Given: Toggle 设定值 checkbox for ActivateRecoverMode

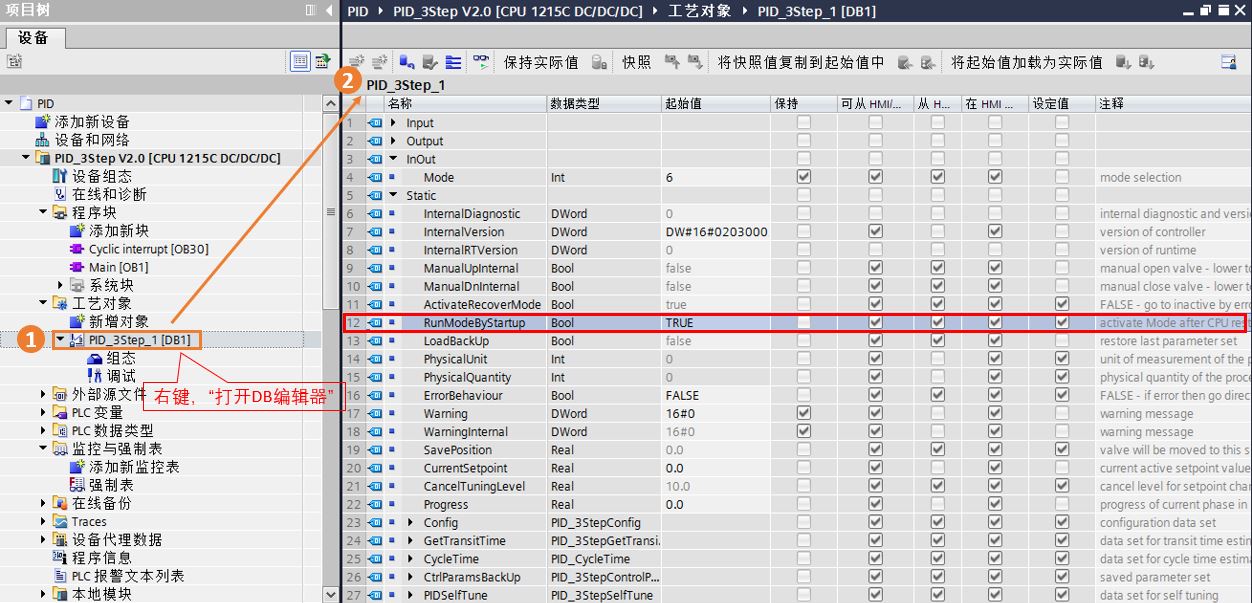Looking at the screenshot, I should click(1062, 304).
